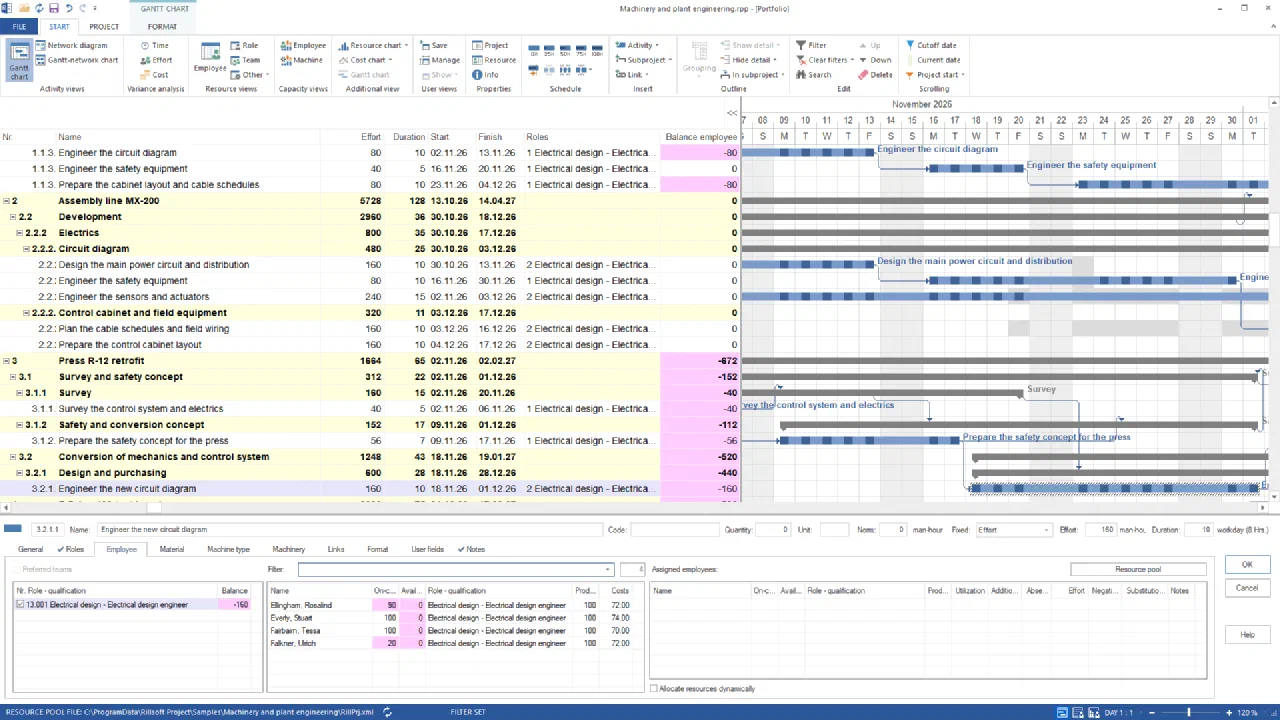Switch to the FORMAT ribbon tab
1280x720 pixels.
162,27
